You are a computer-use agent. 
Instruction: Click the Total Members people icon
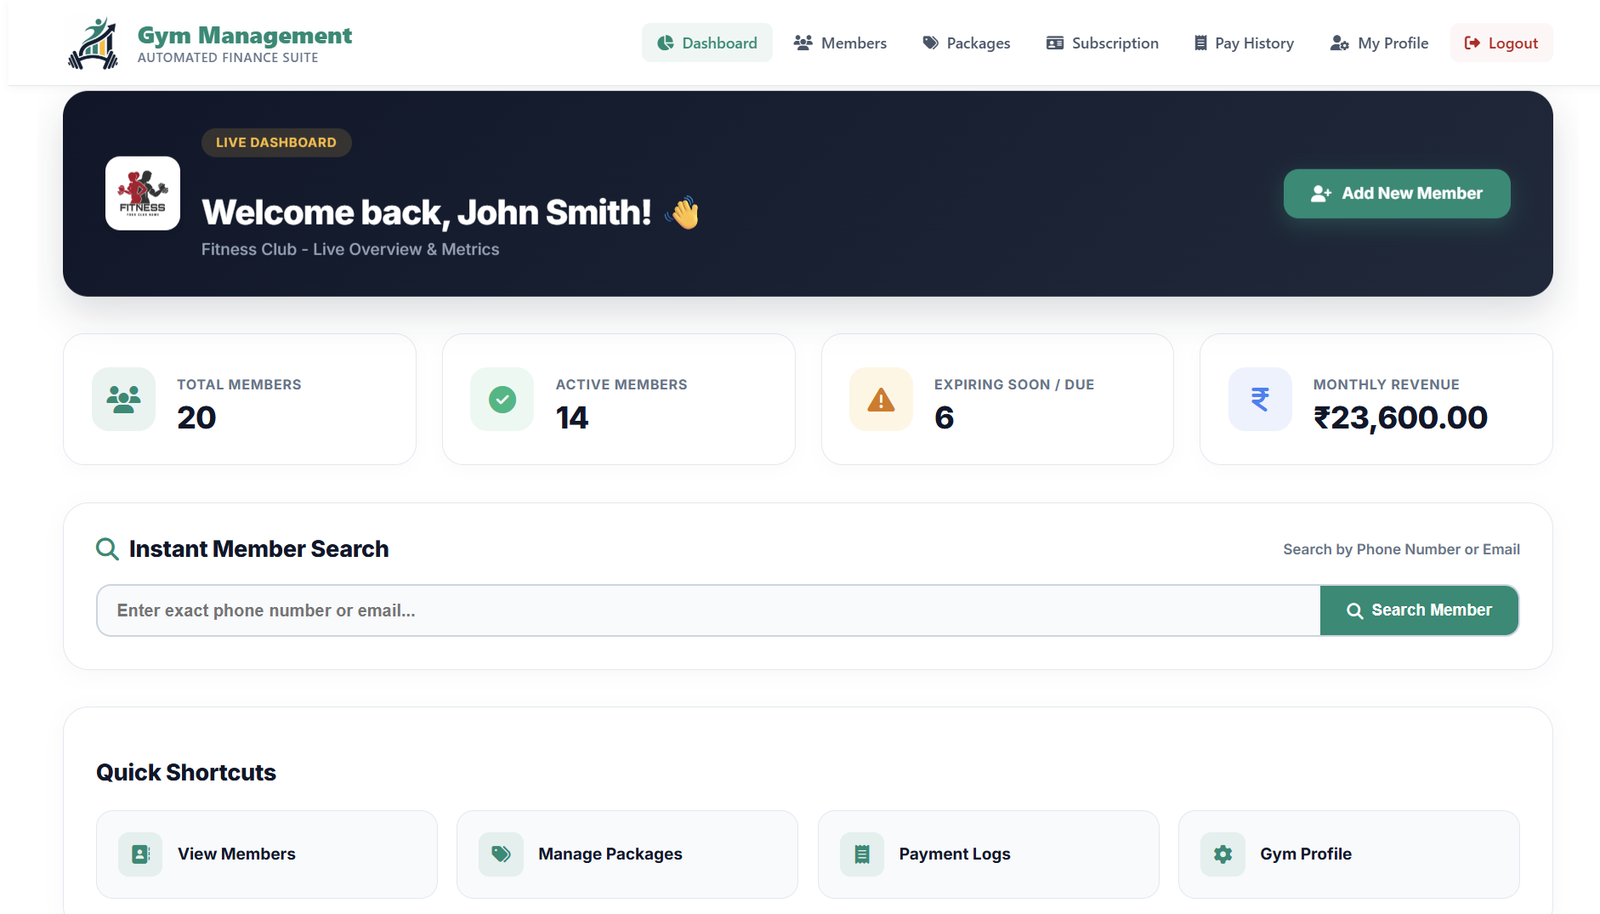pyautogui.click(x=124, y=399)
